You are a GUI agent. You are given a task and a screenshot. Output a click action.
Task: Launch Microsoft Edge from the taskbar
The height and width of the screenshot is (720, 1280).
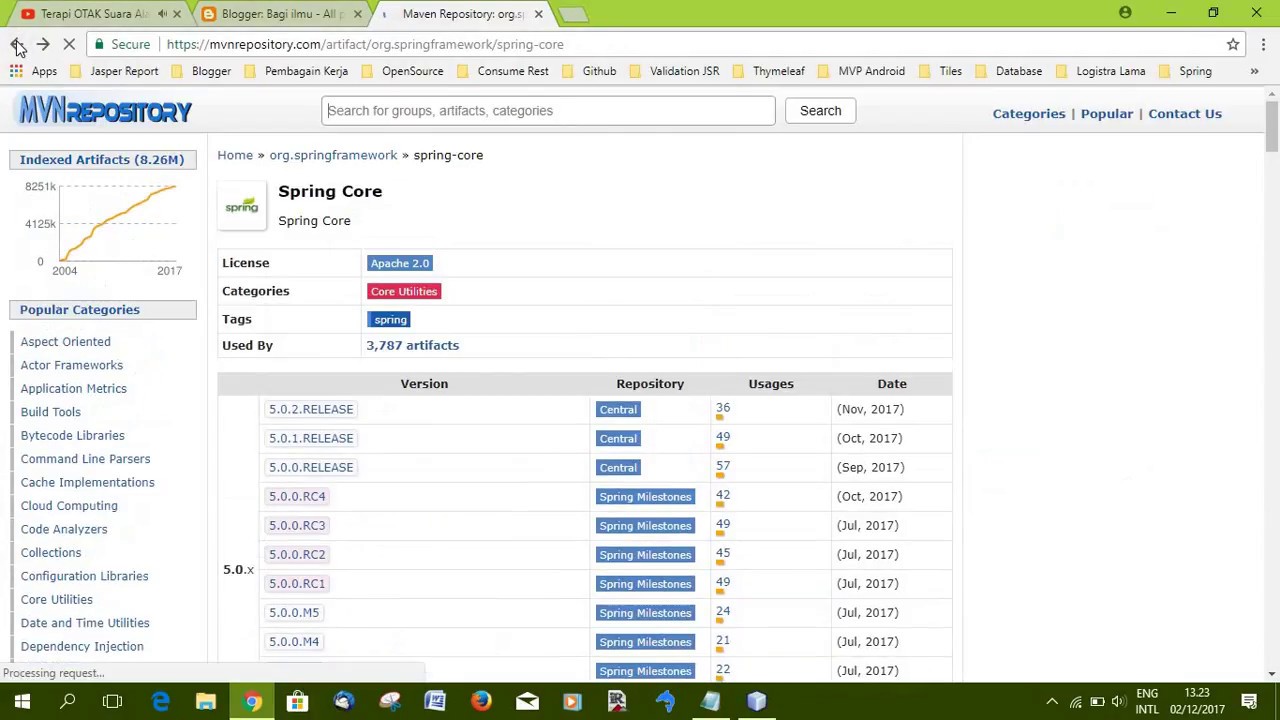[x=160, y=702]
